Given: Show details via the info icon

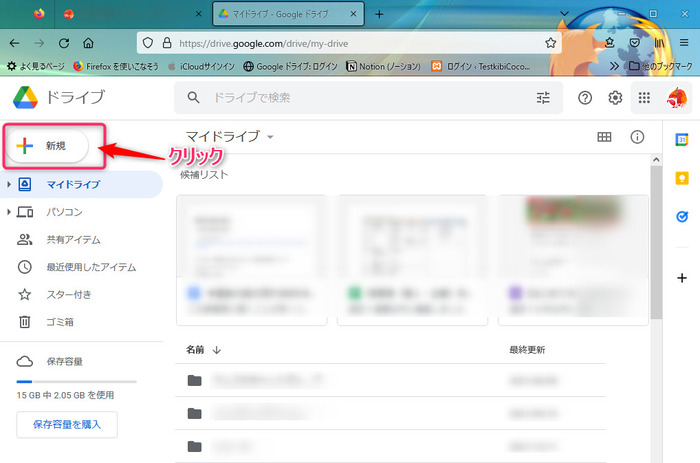Looking at the screenshot, I should pos(637,137).
